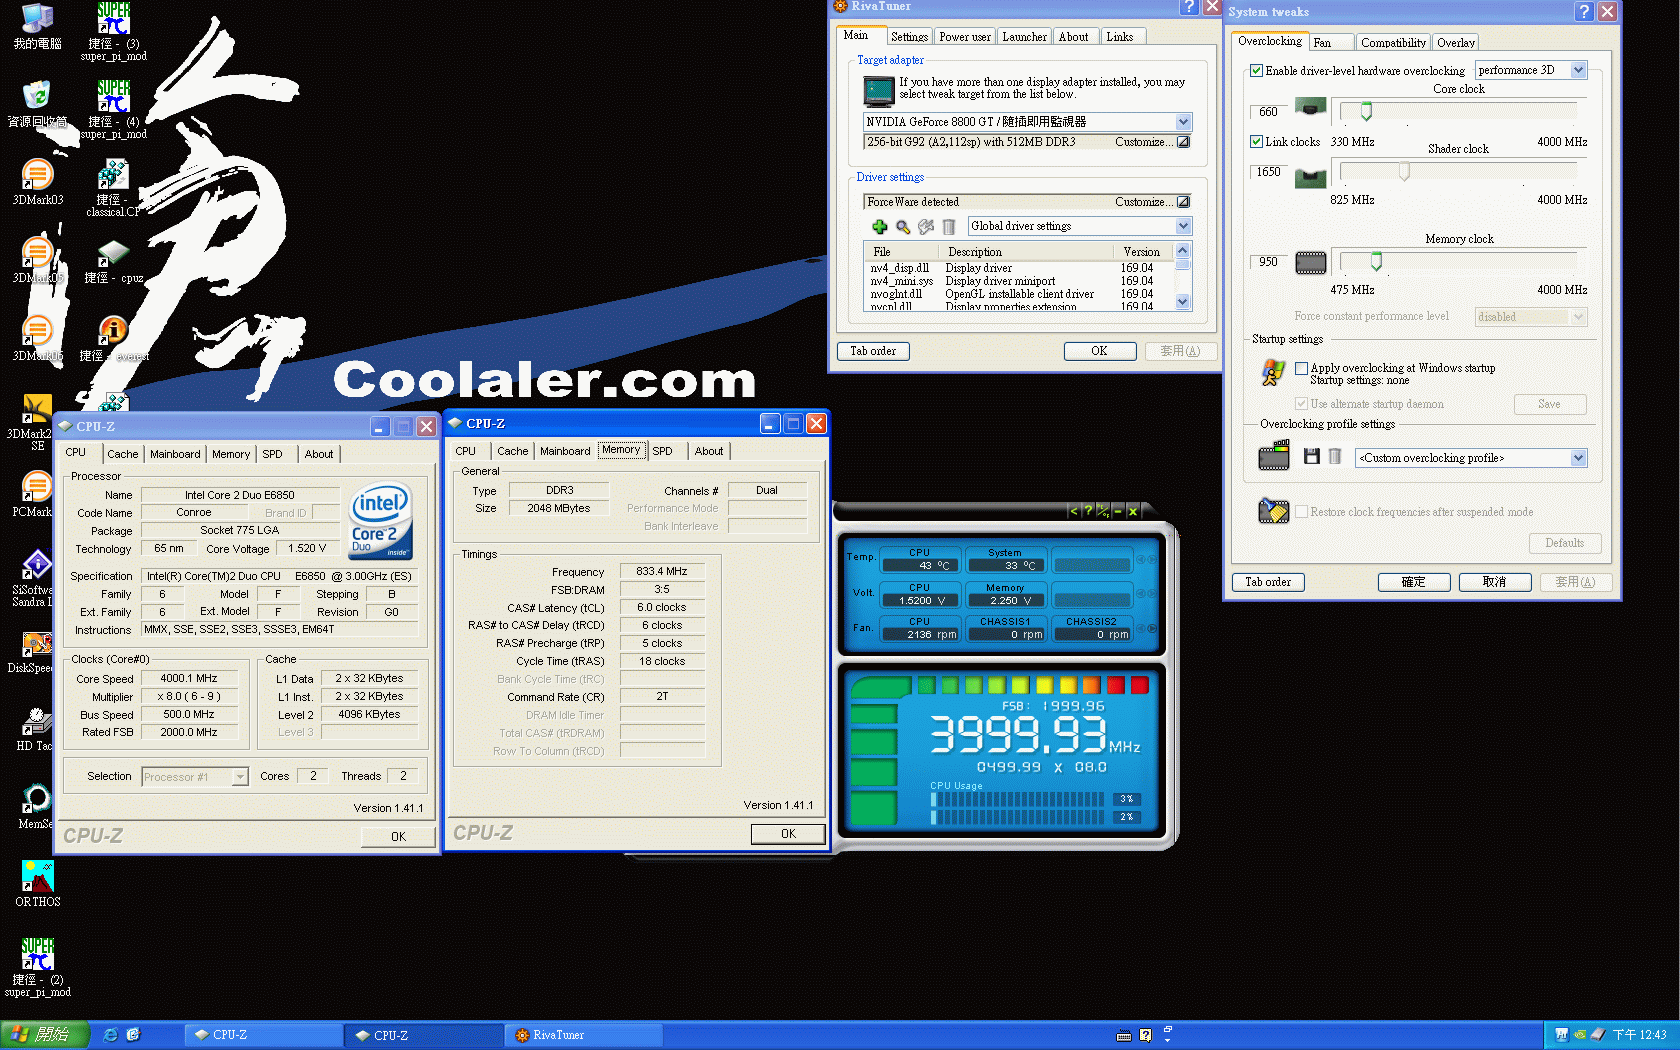The height and width of the screenshot is (1050, 1680).
Task: Click 取消 button in System tweaks
Action: 1494,582
